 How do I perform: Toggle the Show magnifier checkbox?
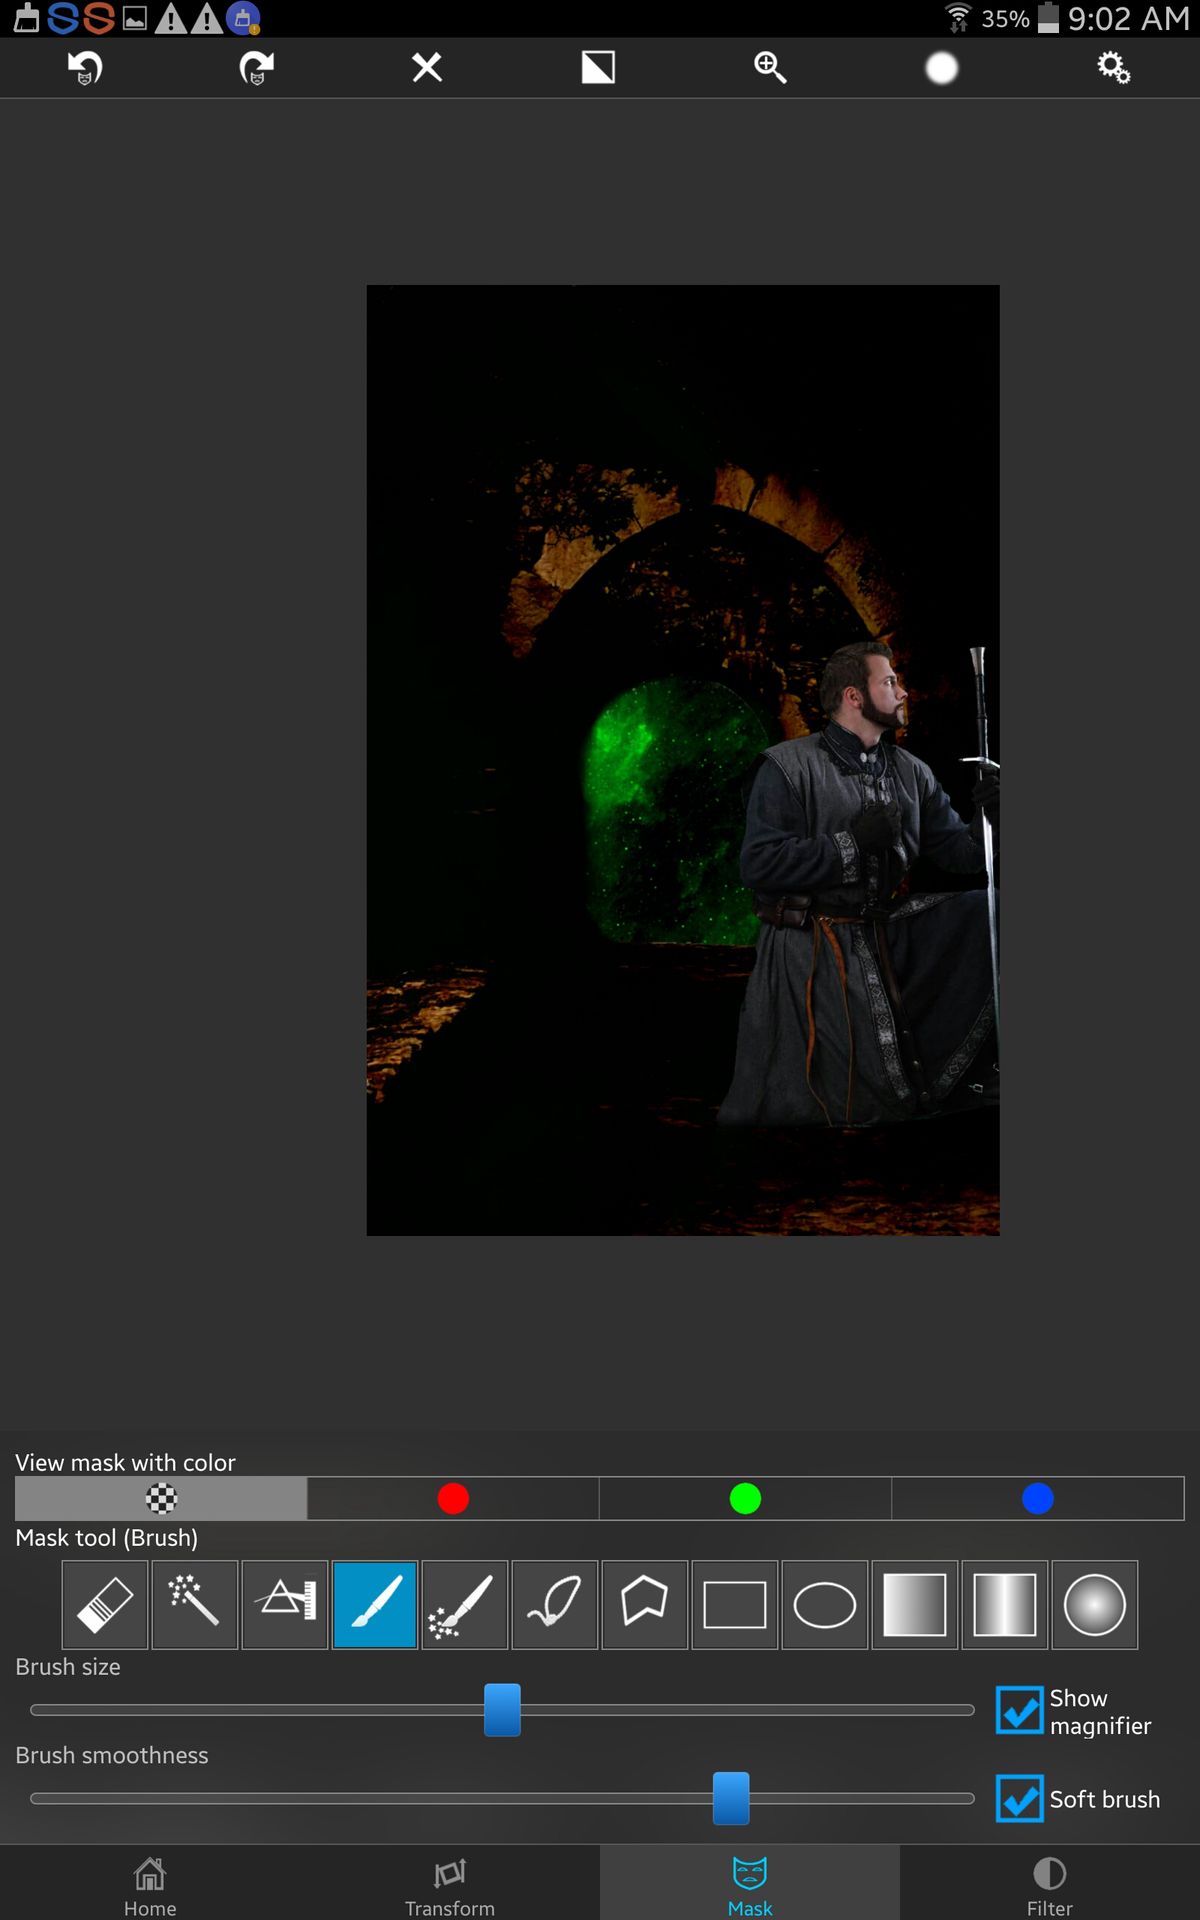(x=1020, y=1710)
